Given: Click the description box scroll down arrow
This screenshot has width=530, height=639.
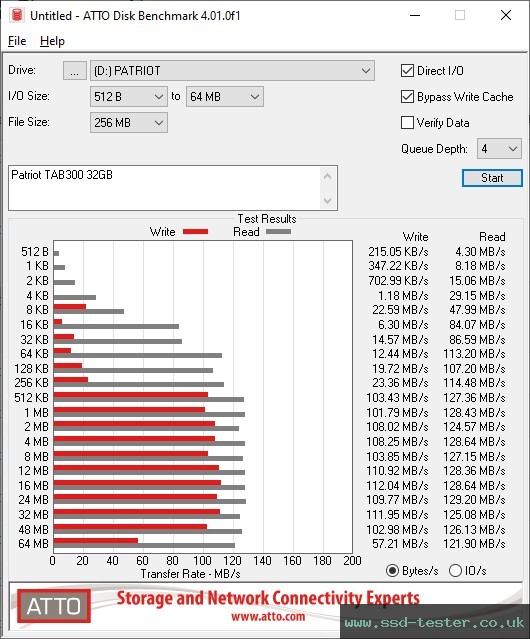Looking at the screenshot, I should tap(328, 200).
